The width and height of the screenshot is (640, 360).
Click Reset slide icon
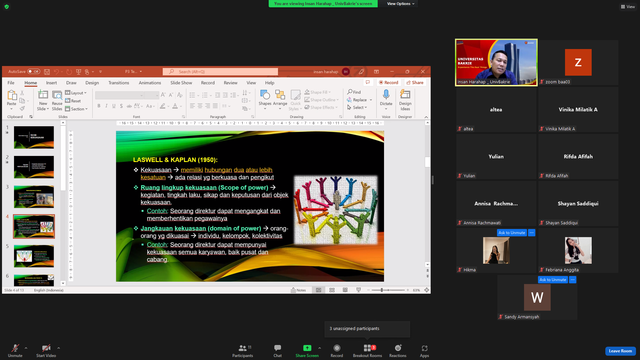pos(73,101)
